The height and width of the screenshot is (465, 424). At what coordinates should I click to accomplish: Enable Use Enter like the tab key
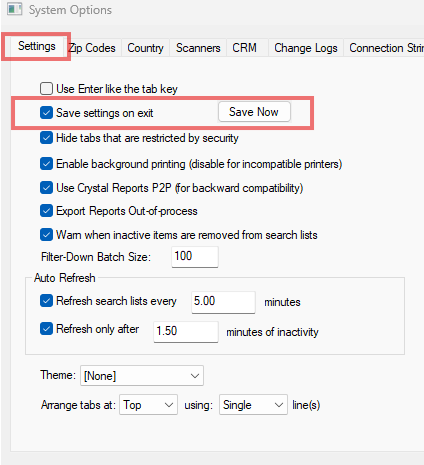pyautogui.click(x=46, y=89)
